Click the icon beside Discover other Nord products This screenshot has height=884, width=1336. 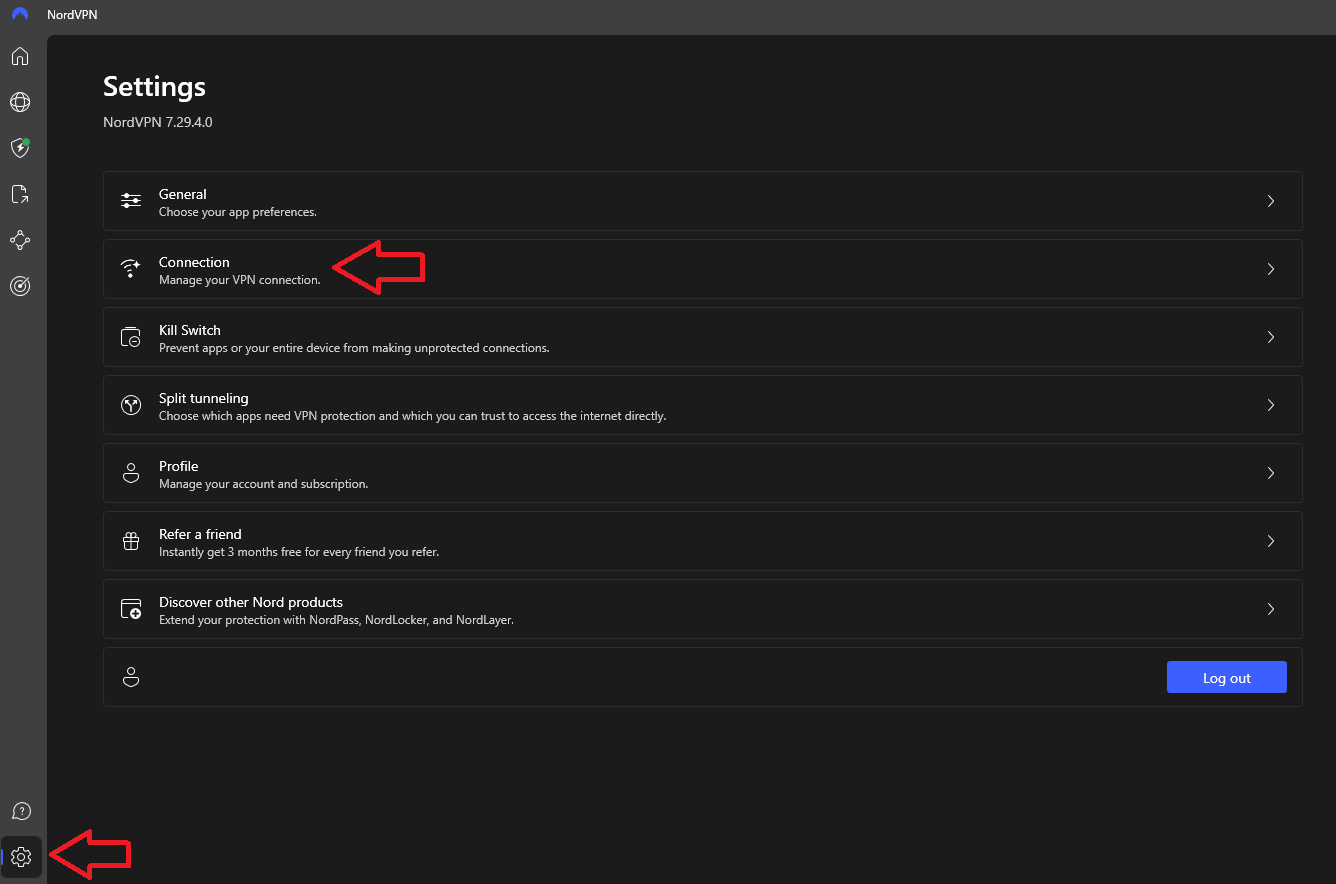coord(131,609)
